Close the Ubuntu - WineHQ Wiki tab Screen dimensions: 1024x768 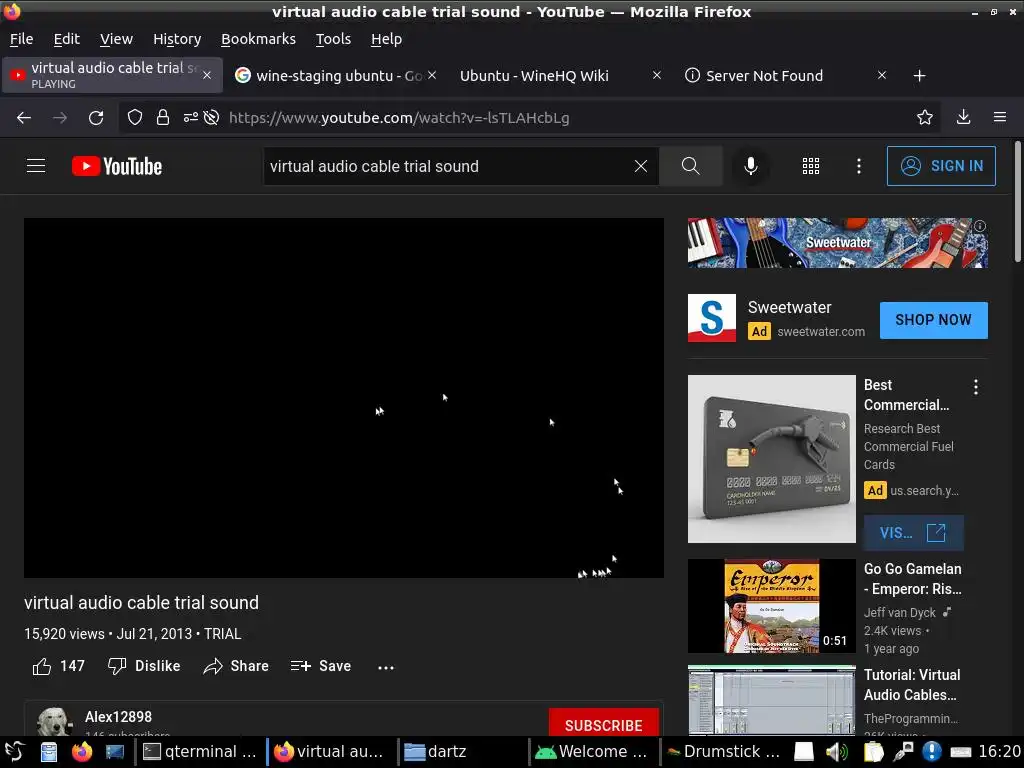(x=657, y=75)
